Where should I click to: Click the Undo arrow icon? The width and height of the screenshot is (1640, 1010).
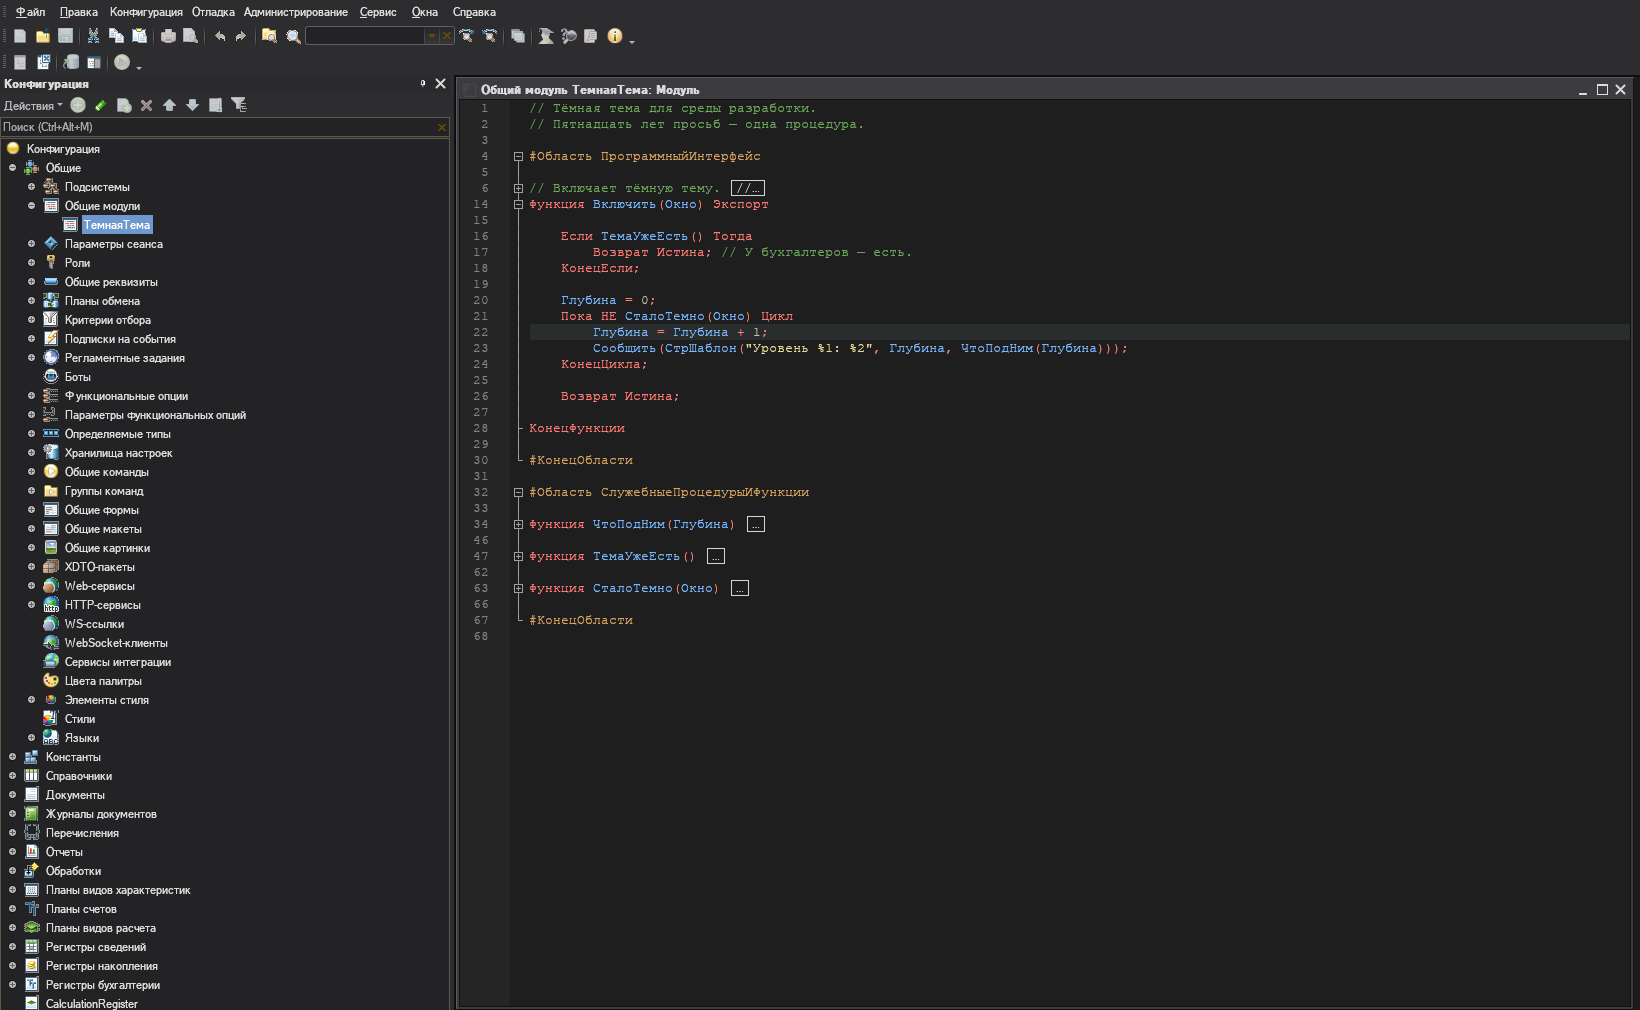[220, 36]
